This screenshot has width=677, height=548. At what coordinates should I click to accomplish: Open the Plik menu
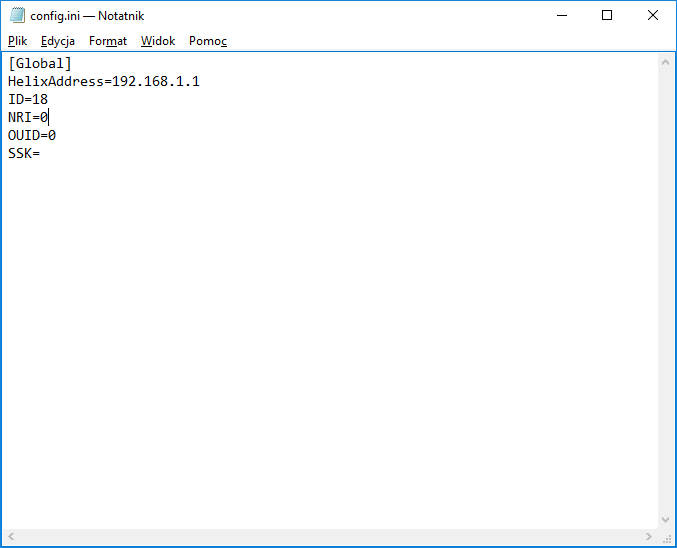coord(18,41)
